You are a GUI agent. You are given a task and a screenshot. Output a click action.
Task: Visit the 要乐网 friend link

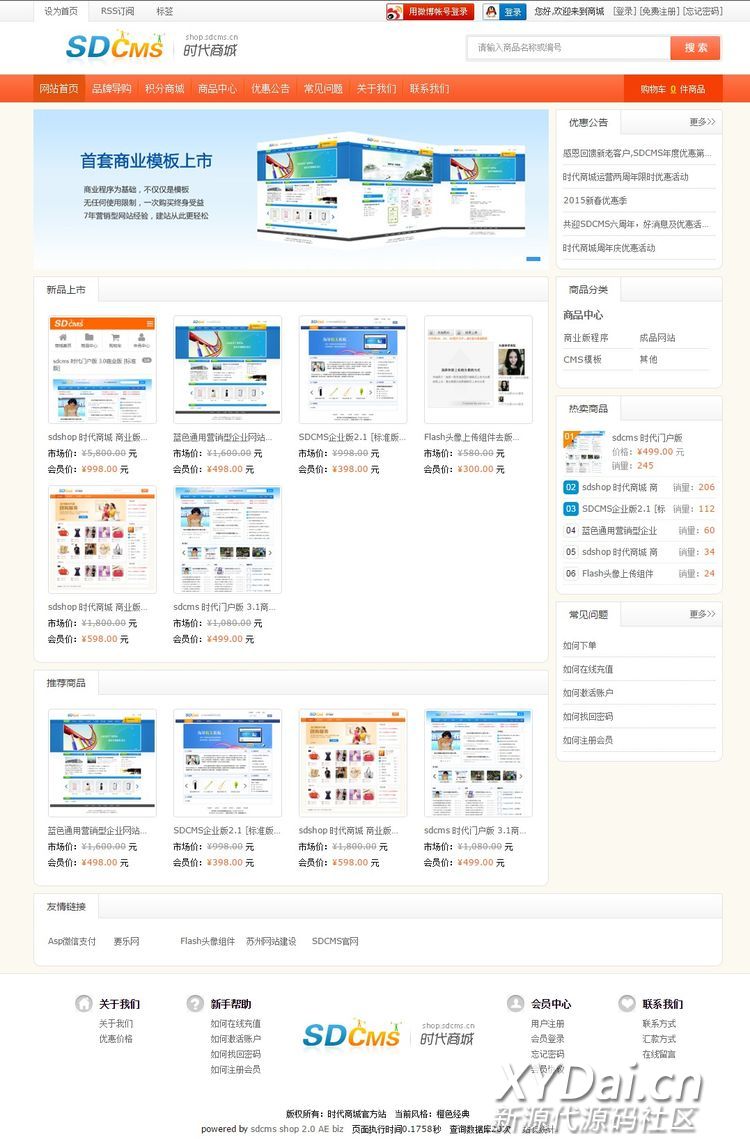pyautogui.click(x=126, y=941)
